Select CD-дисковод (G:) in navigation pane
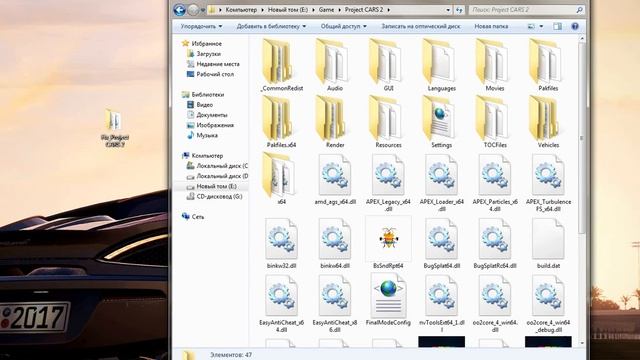The height and width of the screenshot is (360, 640). click(214, 197)
